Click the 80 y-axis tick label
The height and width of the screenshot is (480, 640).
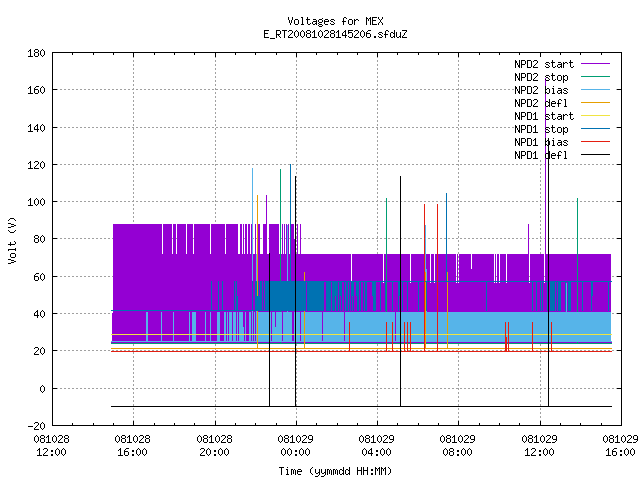coord(39,239)
